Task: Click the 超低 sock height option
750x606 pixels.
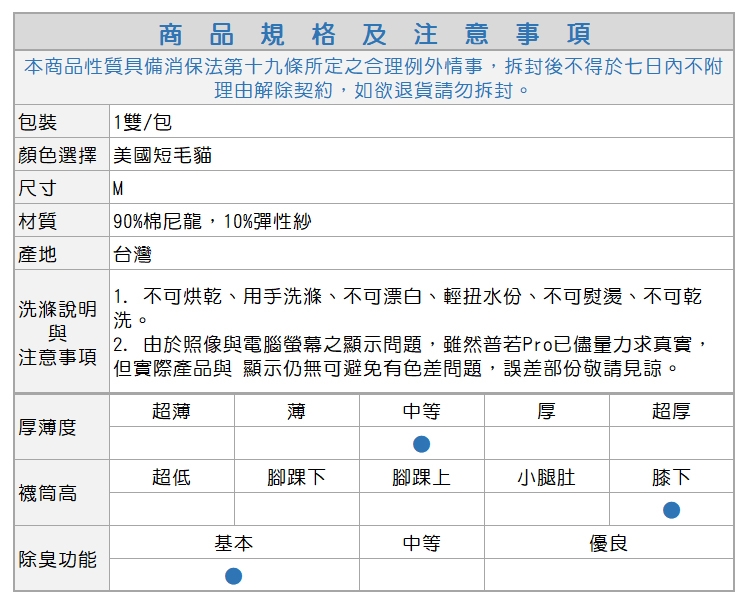Action: 171,477
